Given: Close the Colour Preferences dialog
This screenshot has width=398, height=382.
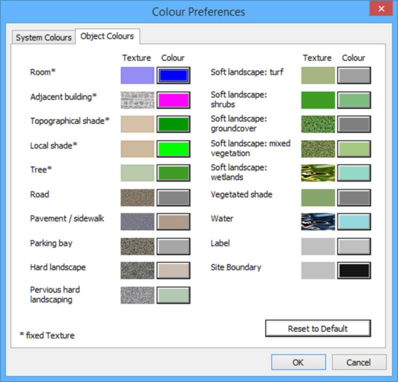Looking at the screenshot, I should (x=381, y=9).
